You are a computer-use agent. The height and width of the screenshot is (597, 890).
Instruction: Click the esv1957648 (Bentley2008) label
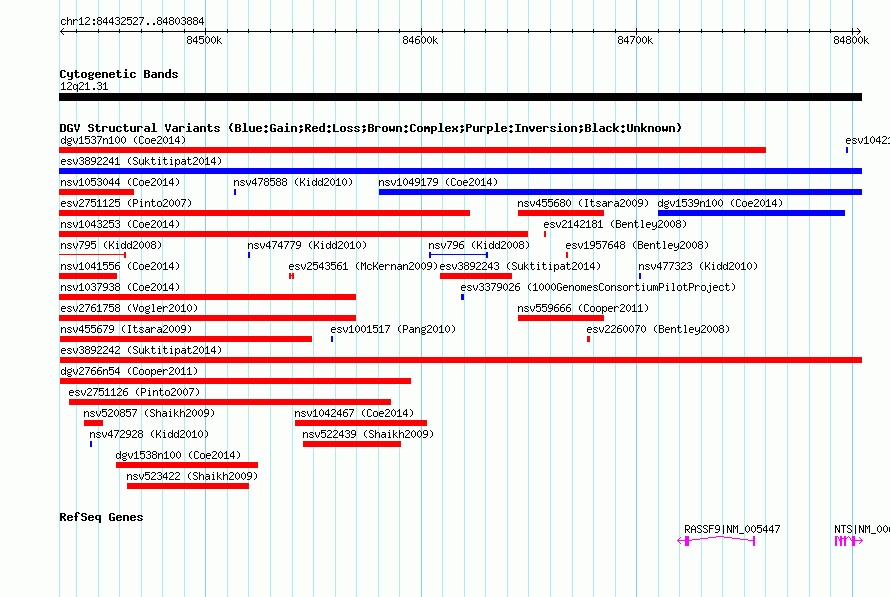point(637,245)
